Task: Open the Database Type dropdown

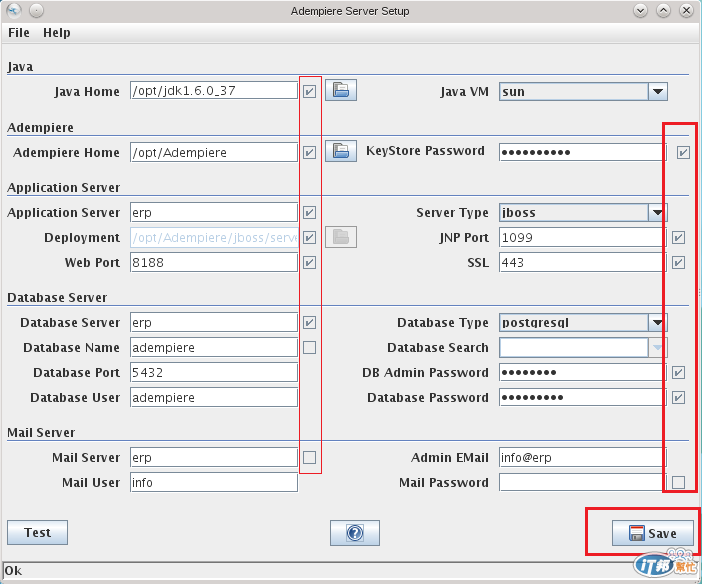Action: tap(657, 322)
